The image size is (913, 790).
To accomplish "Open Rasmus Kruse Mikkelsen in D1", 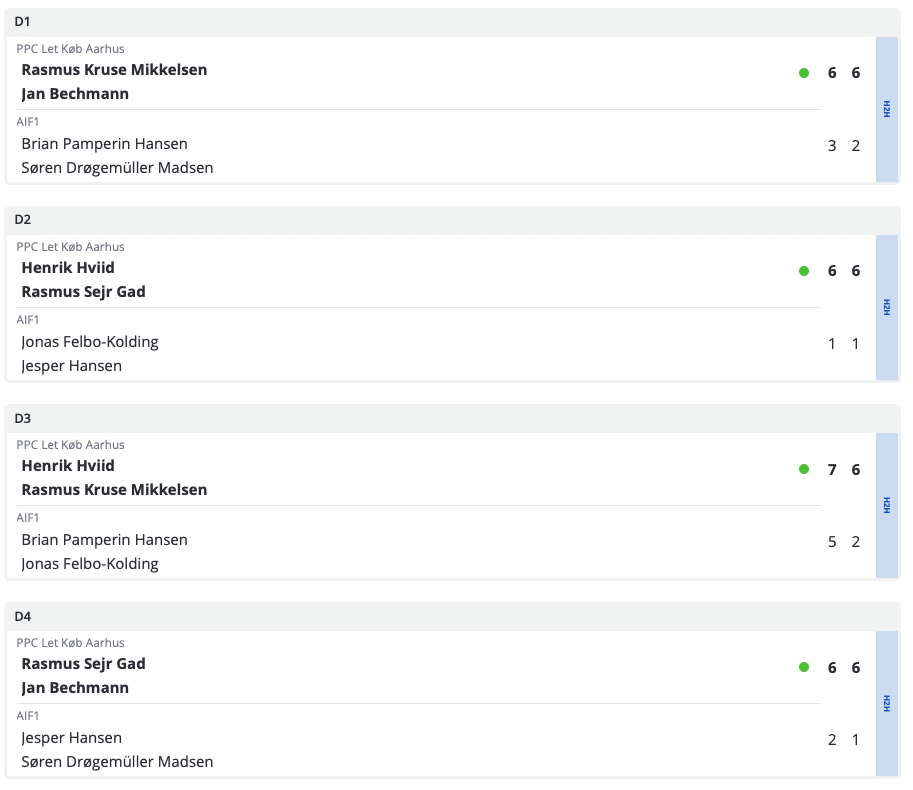I will 114,70.
